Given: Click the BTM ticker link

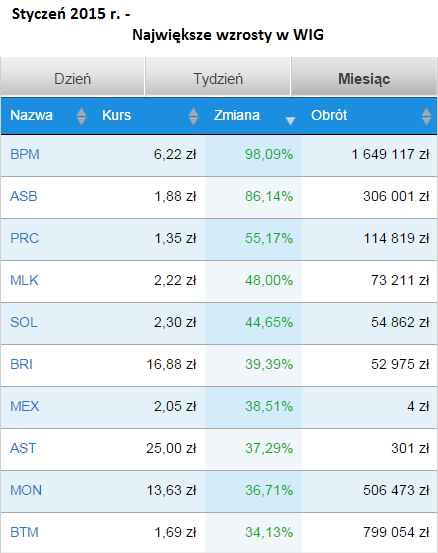Looking at the screenshot, I should 24,532.
